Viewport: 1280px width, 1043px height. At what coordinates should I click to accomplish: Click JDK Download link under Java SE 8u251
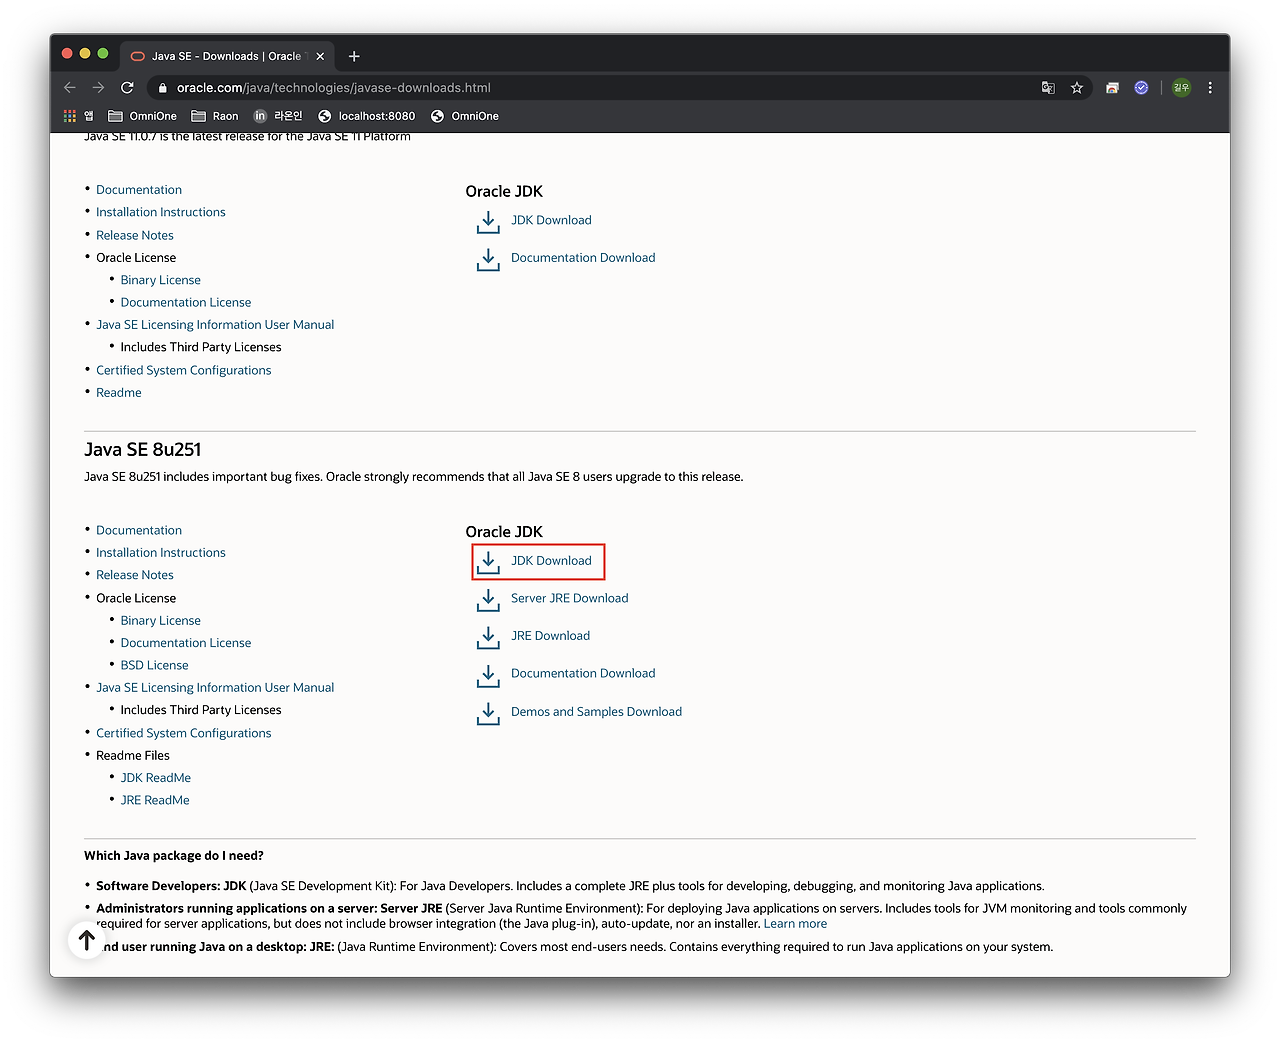point(551,561)
